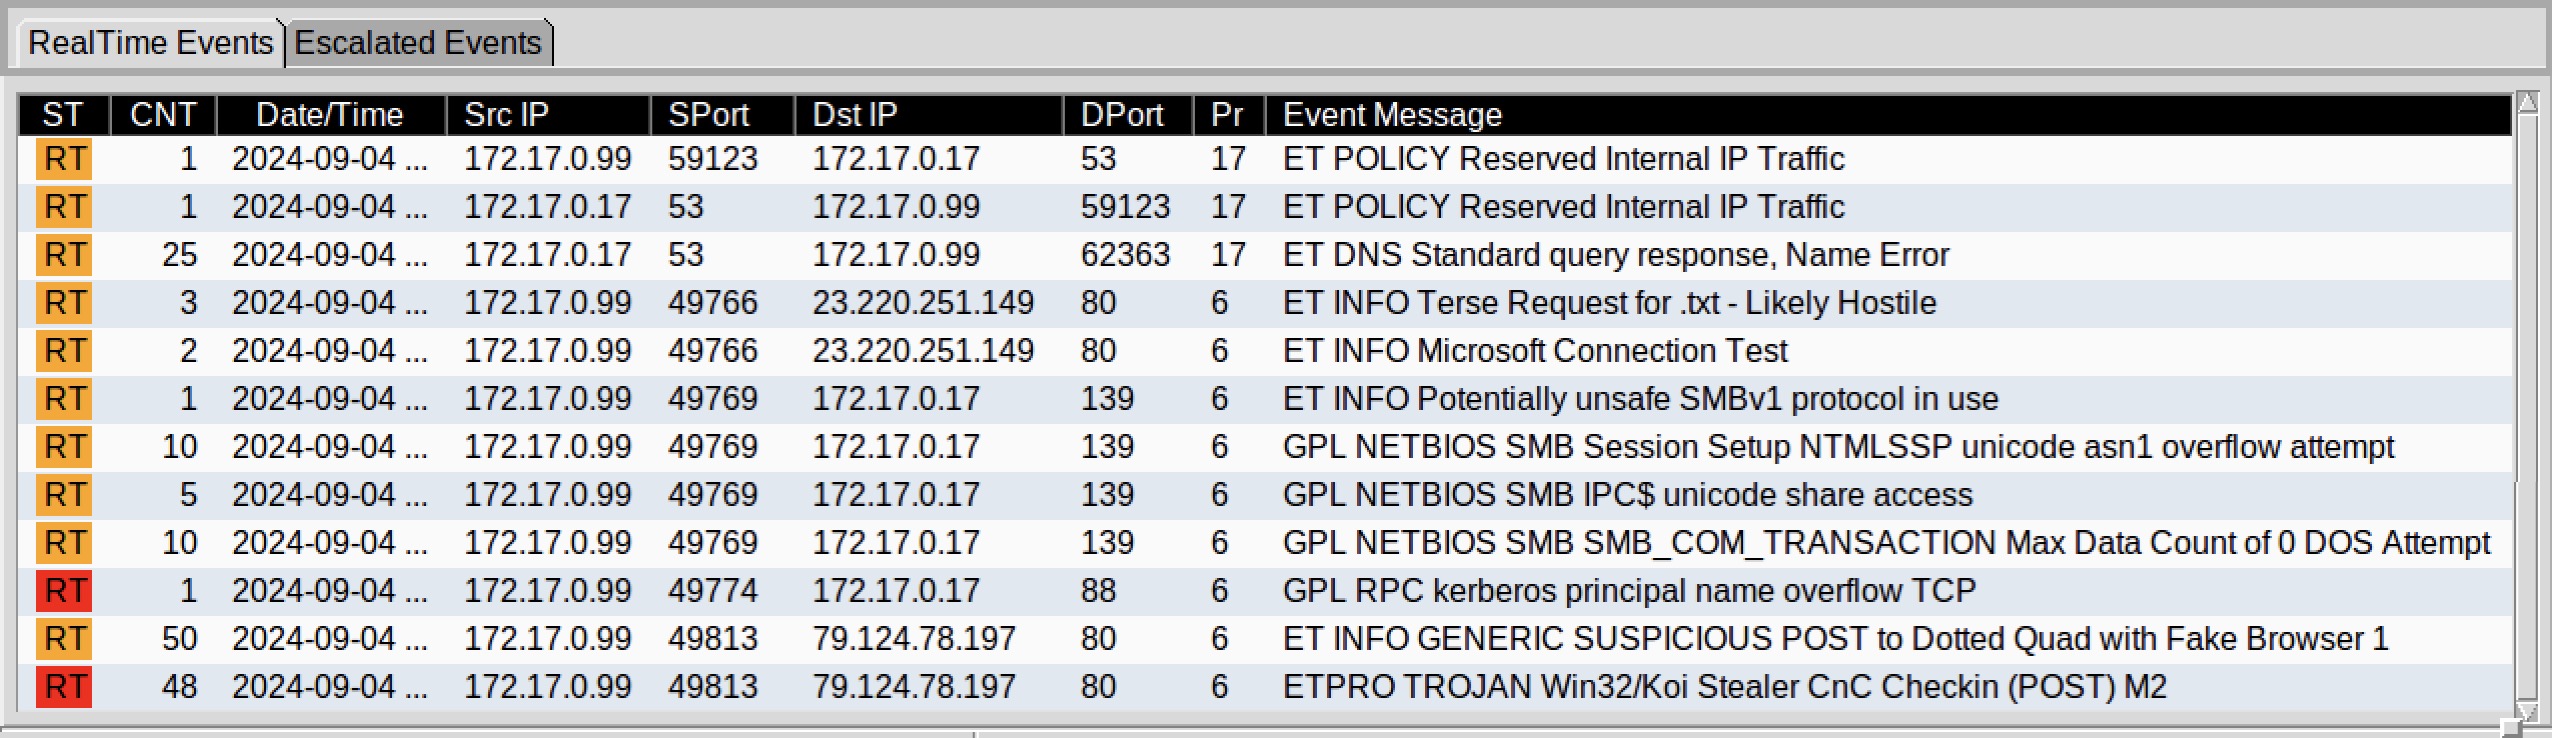This screenshot has width=2552, height=738.
Task: Sort by the Date/Time column header
Action: click(329, 115)
